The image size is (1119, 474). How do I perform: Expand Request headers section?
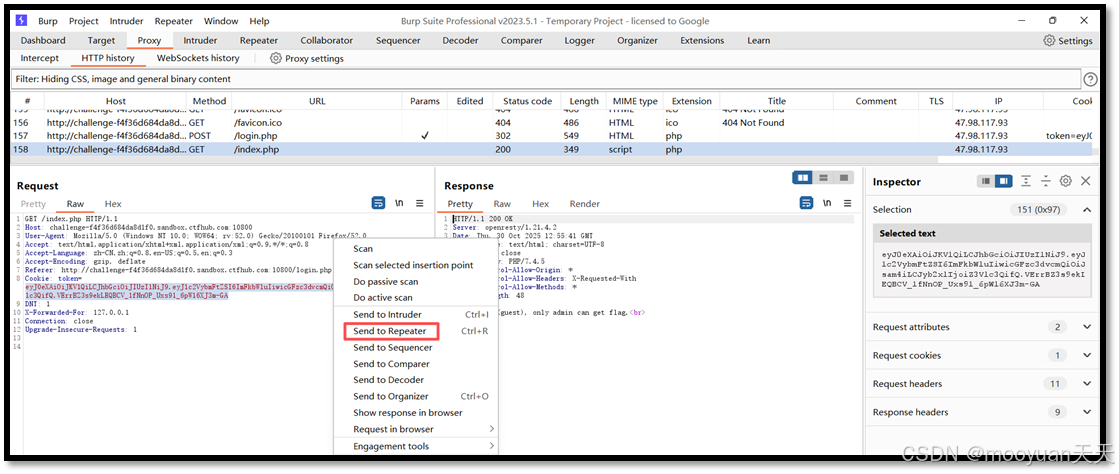(x=1087, y=384)
